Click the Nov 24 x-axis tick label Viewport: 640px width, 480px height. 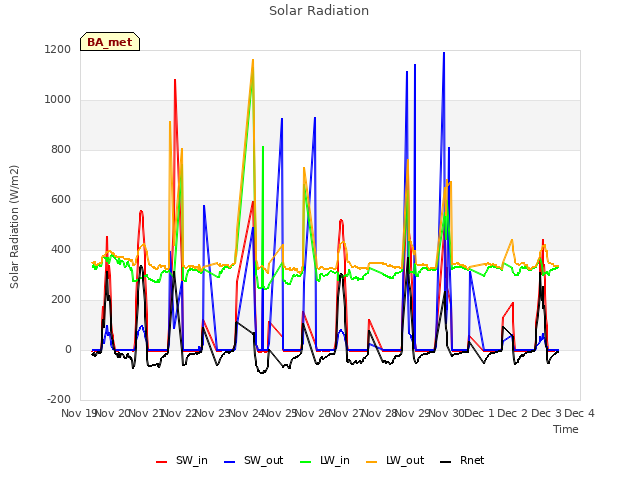247,413
